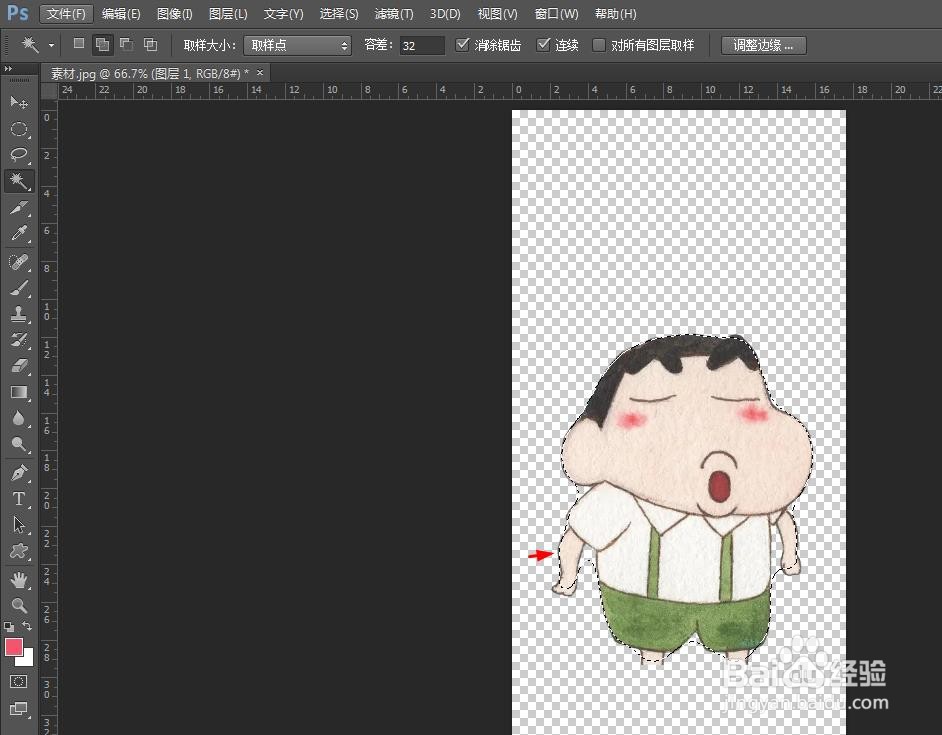Image resolution: width=942 pixels, height=735 pixels.
Task: Click the 调整边缘 button
Action: point(763,45)
